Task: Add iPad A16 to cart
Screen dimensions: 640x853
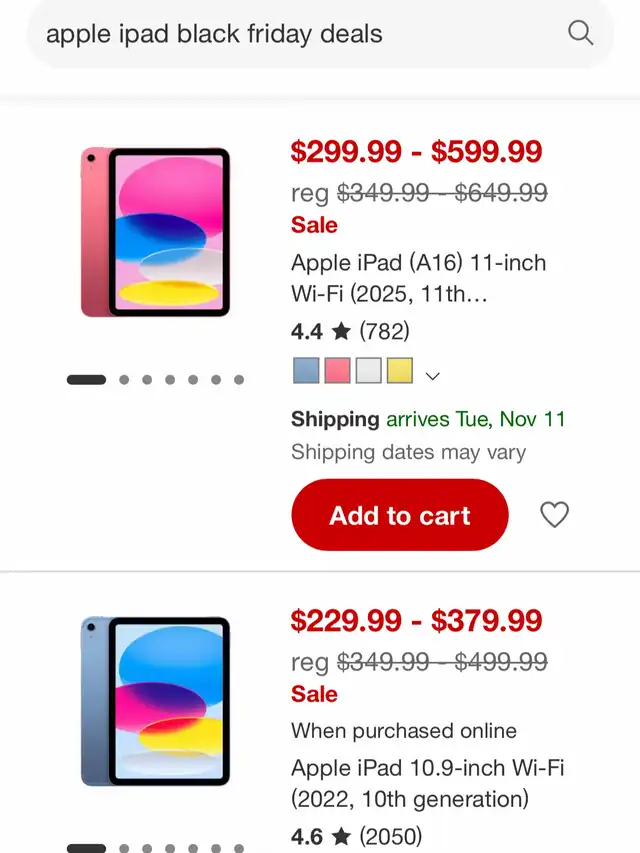Action: tap(399, 515)
